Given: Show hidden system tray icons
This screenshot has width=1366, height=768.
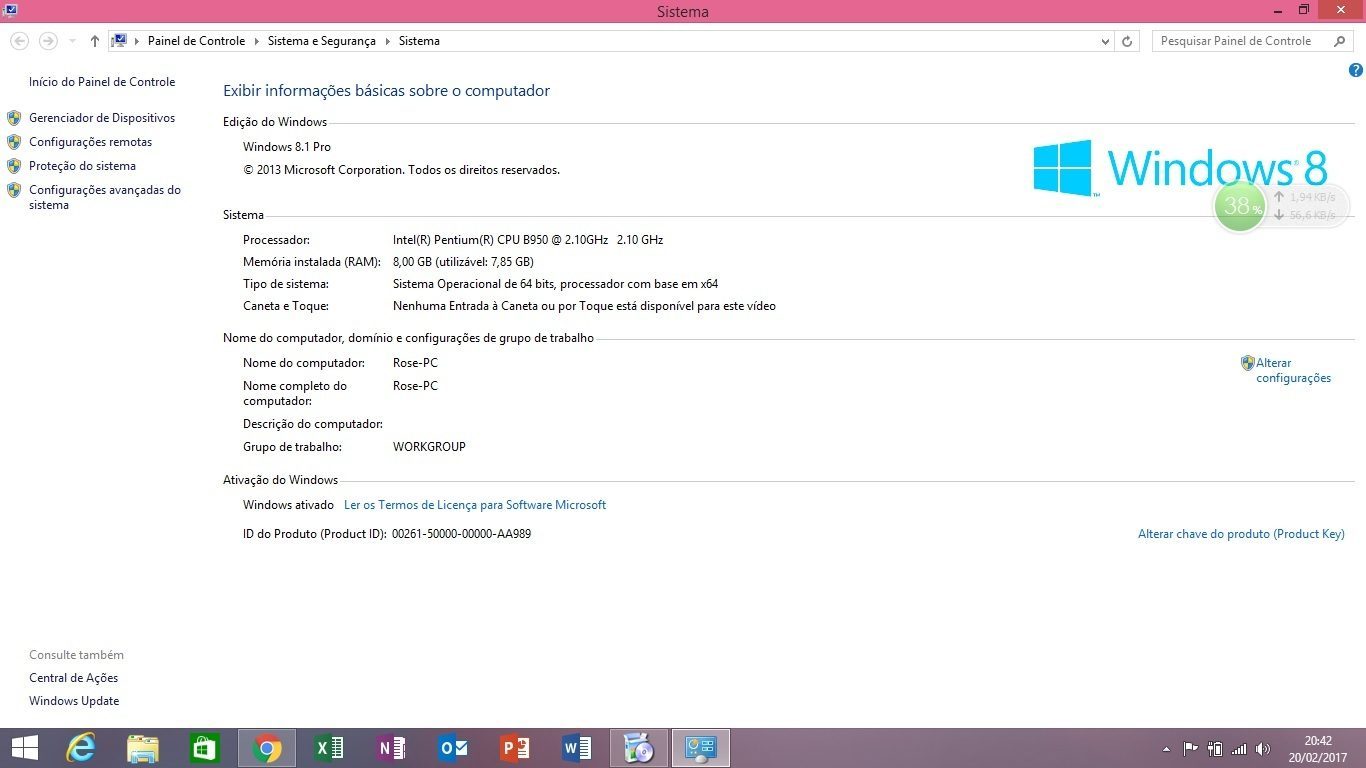Looking at the screenshot, I should click(1166, 749).
